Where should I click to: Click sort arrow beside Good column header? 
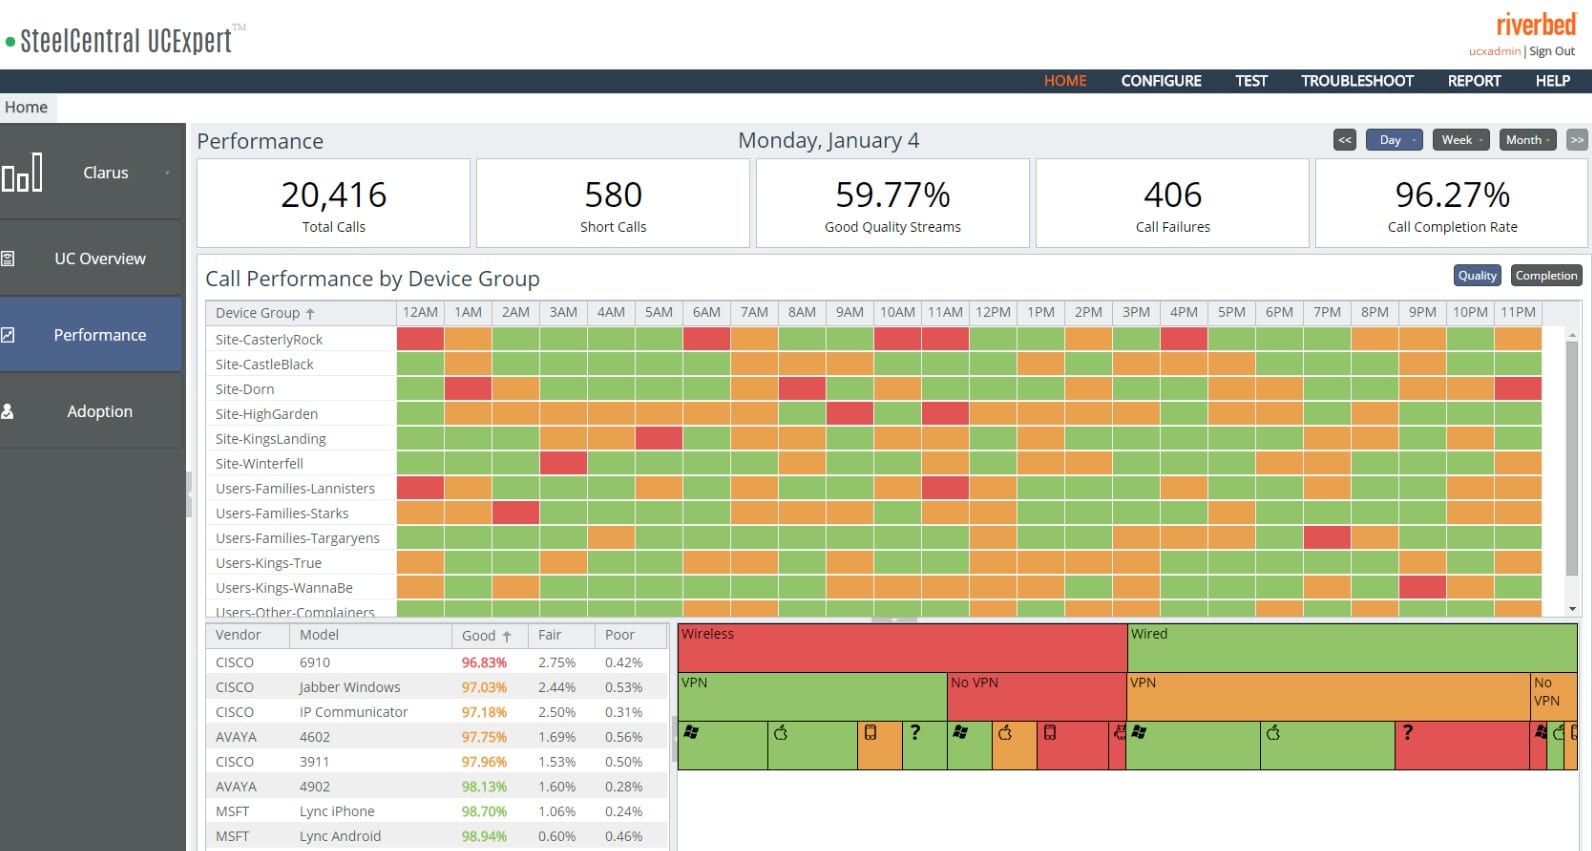pos(507,636)
